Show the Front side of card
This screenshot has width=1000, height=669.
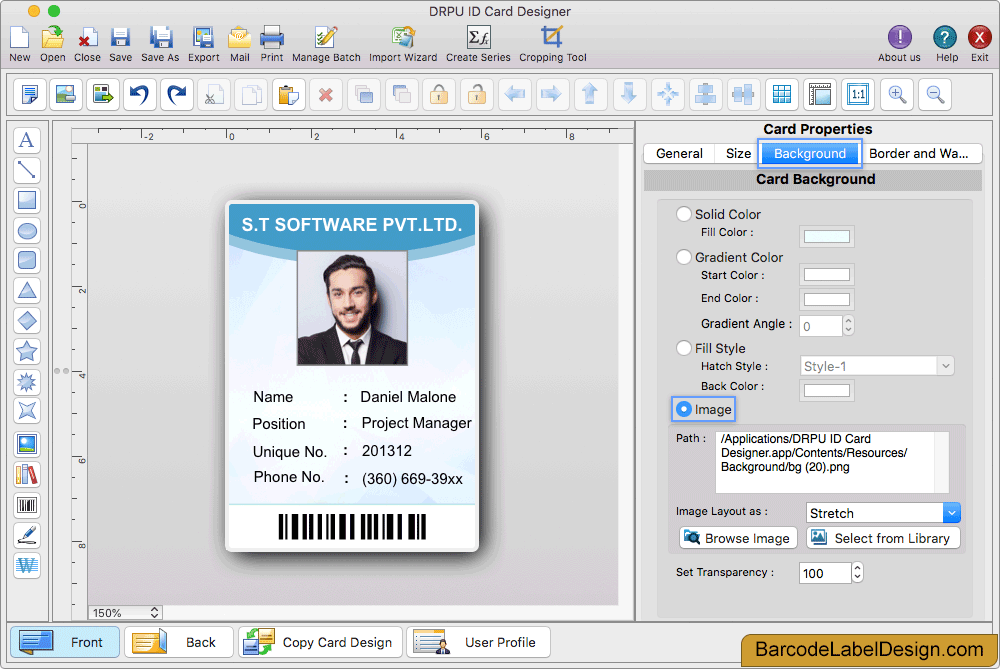coord(64,642)
